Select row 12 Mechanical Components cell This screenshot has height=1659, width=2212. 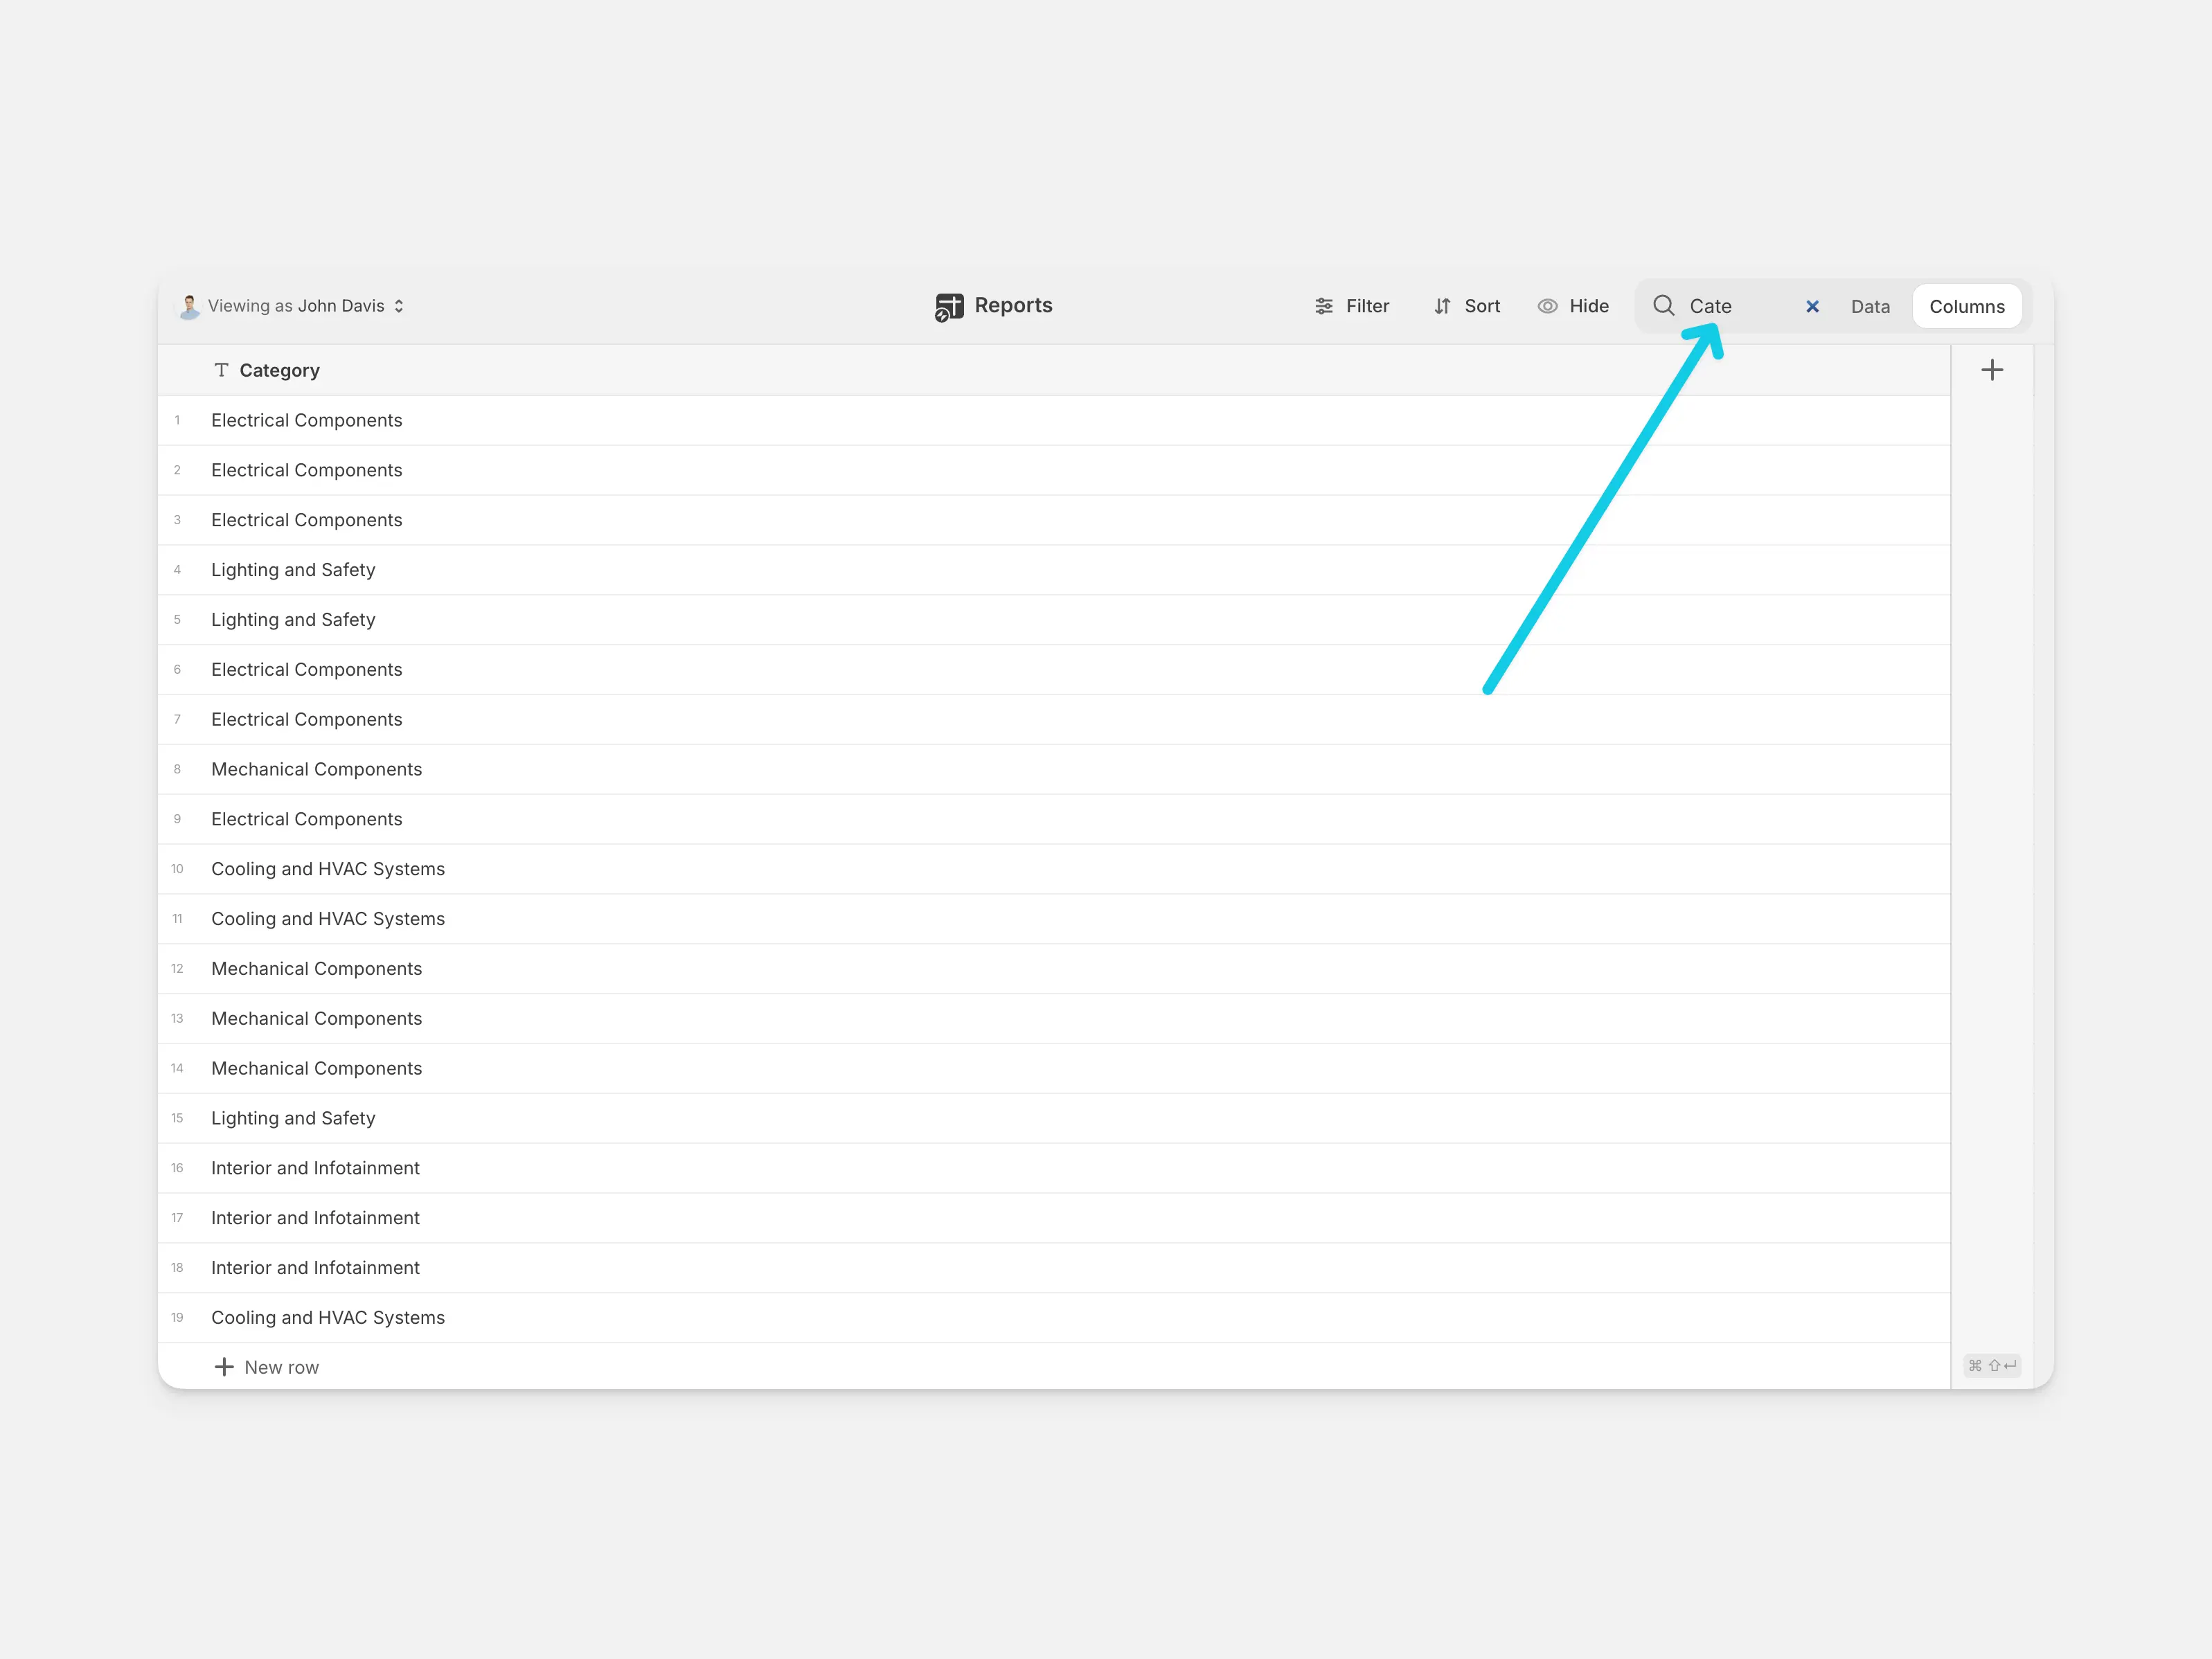click(1054, 969)
